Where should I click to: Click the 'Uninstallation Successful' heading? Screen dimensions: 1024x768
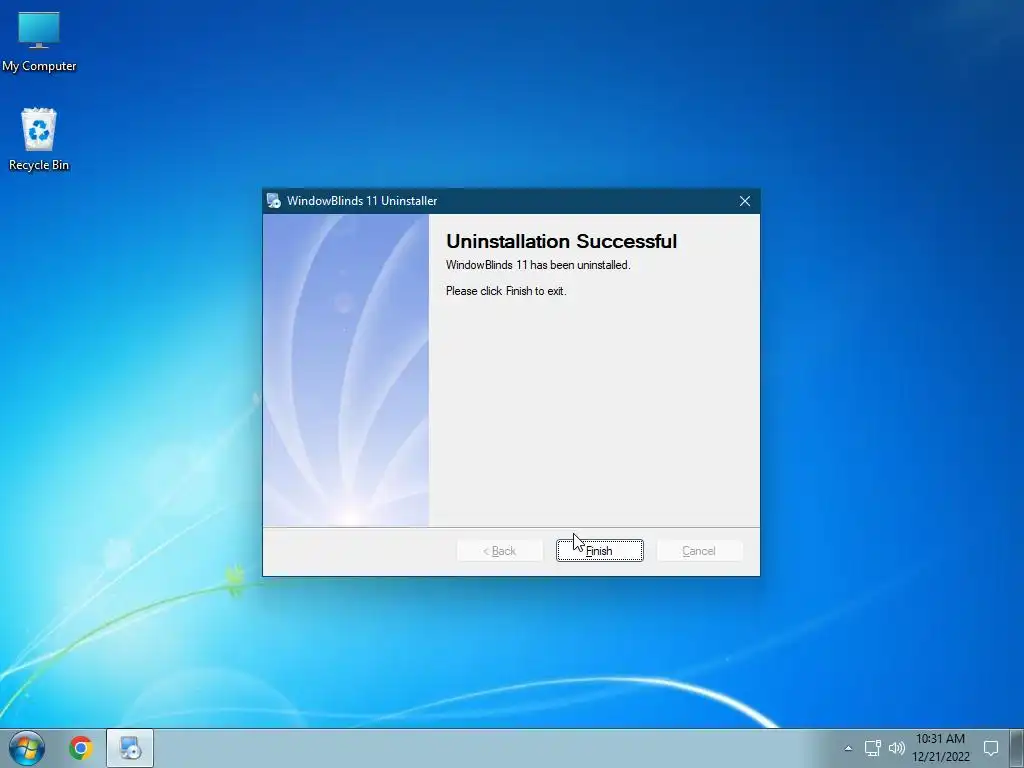pyautogui.click(x=561, y=242)
